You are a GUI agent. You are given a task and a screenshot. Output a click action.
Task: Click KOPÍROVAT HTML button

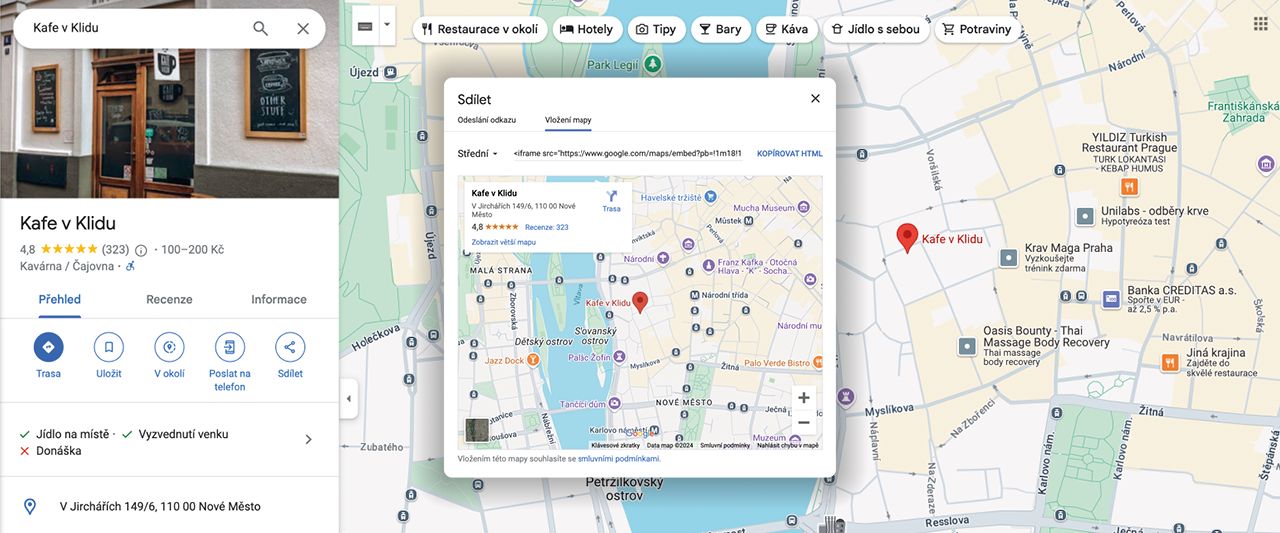[790, 154]
